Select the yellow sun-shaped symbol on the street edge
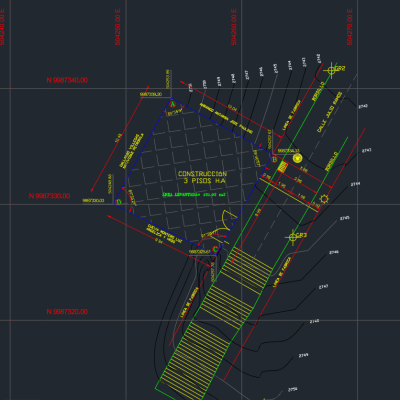The image size is (400, 400). (x=324, y=199)
